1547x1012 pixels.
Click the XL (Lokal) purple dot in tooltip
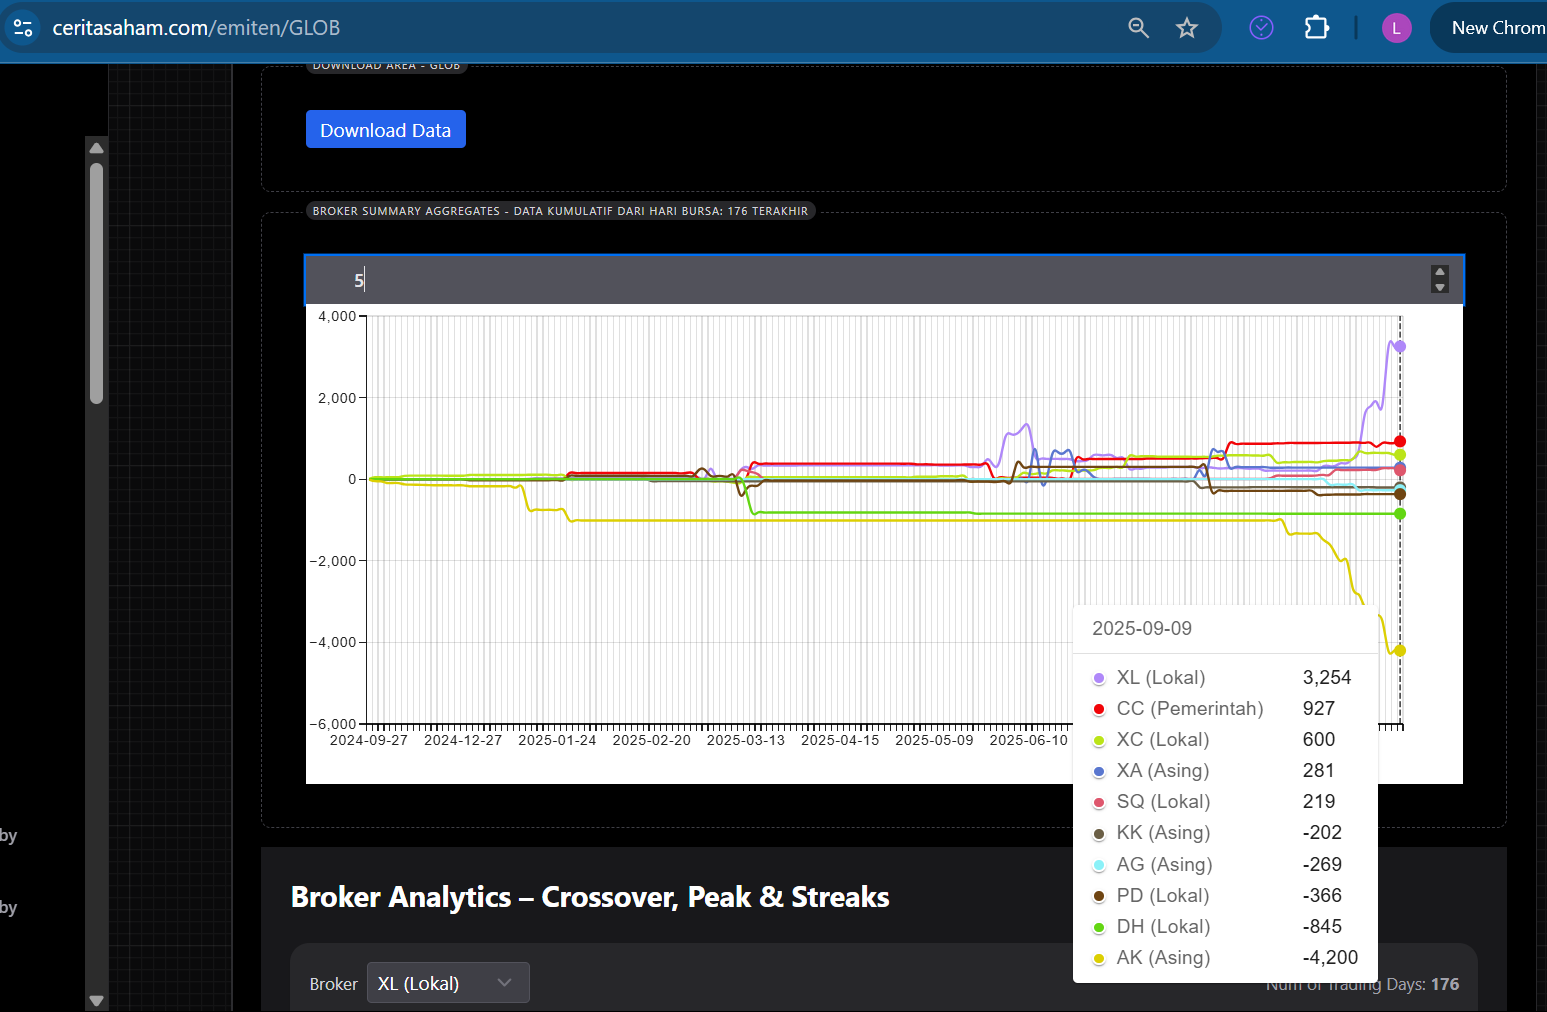[x=1099, y=678]
